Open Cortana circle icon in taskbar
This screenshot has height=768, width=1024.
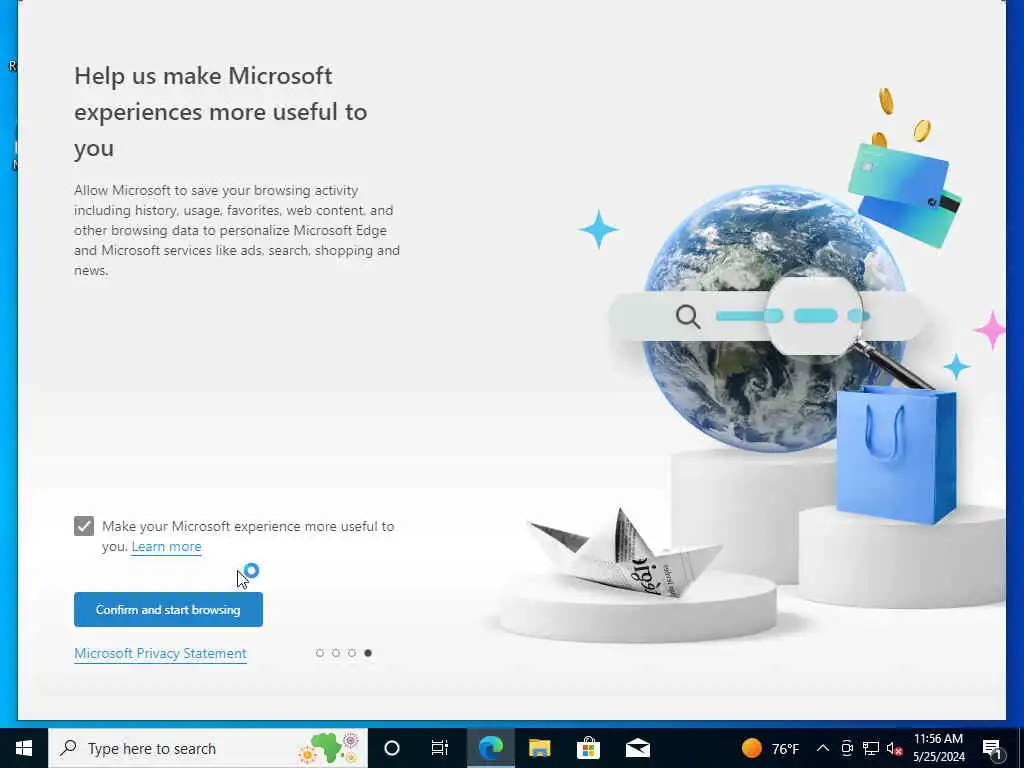pos(391,748)
